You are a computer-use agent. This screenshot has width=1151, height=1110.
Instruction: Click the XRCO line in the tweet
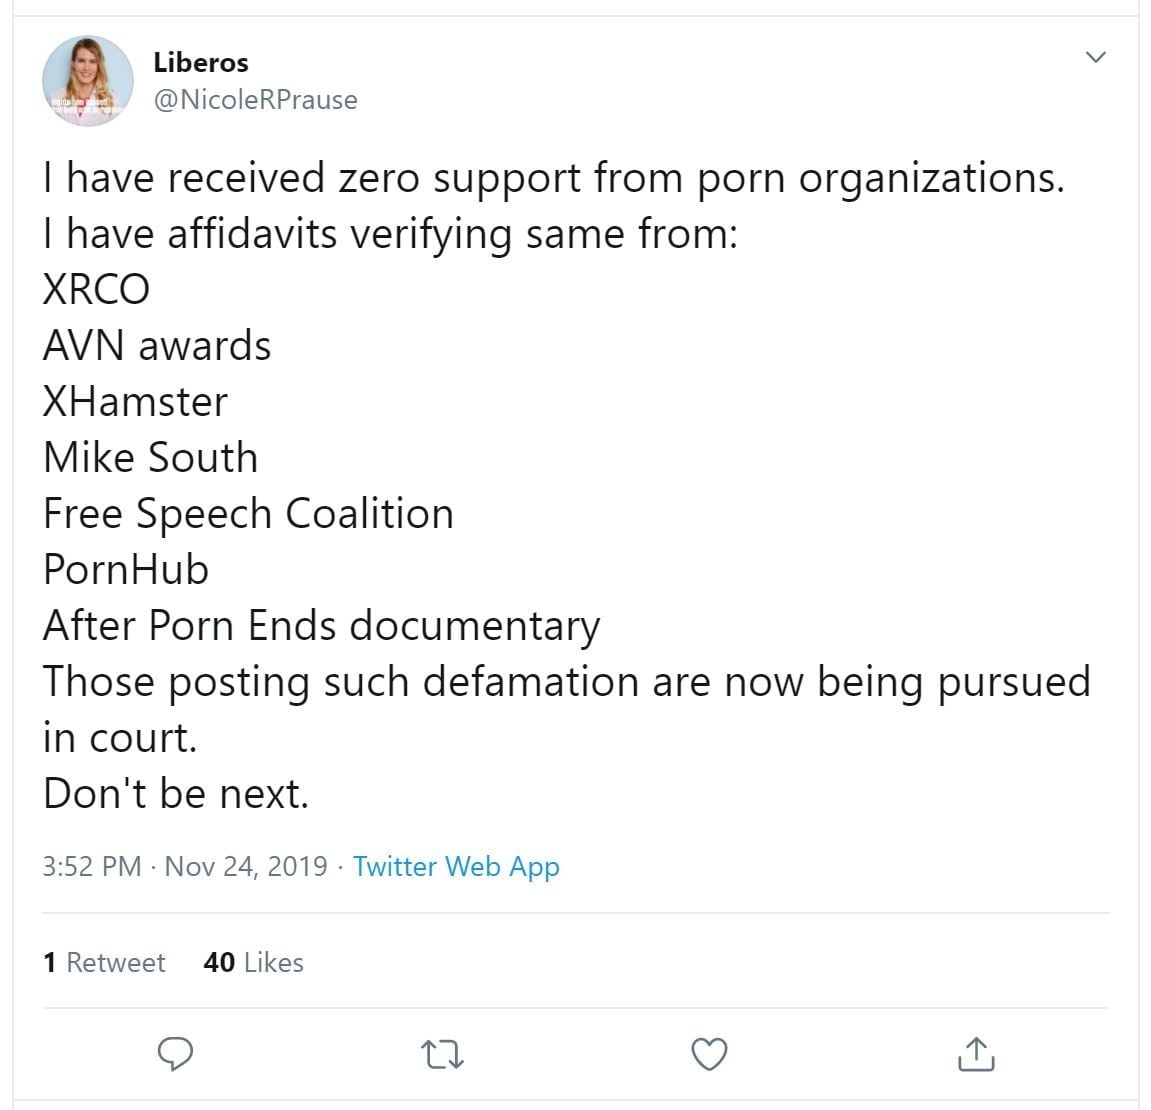pos(96,290)
